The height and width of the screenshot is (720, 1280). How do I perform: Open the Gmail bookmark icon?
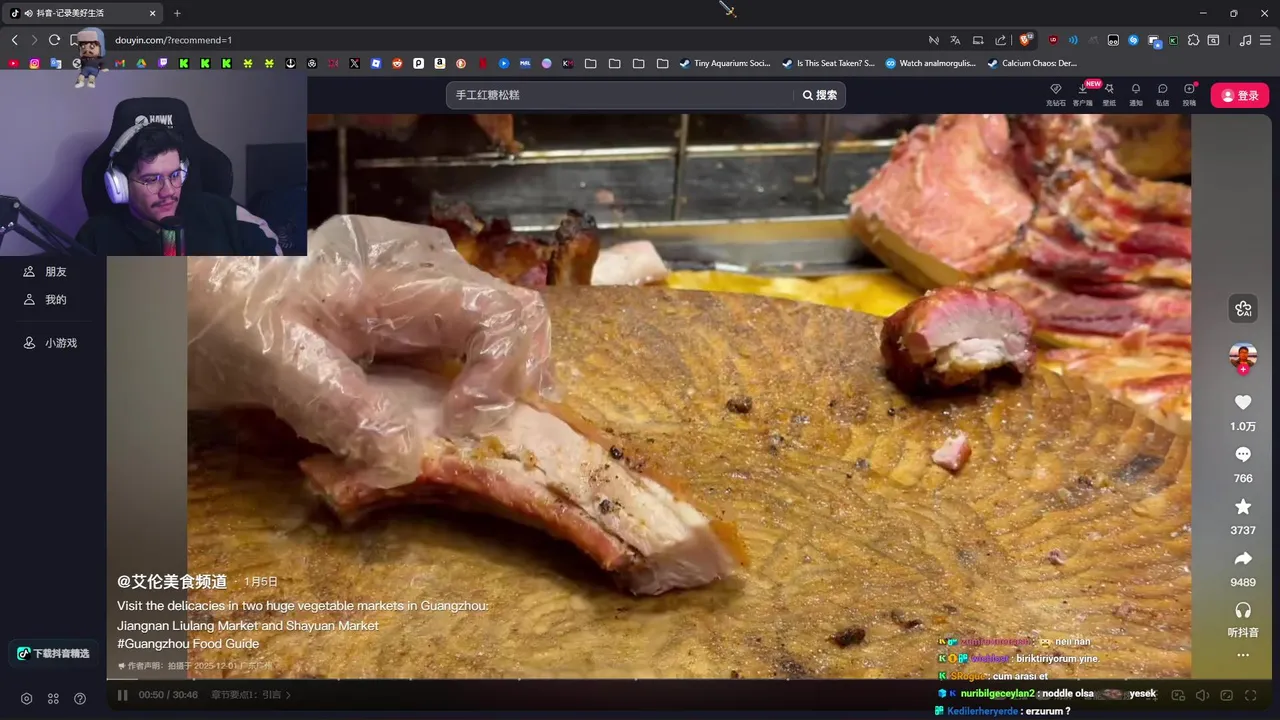point(120,63)
